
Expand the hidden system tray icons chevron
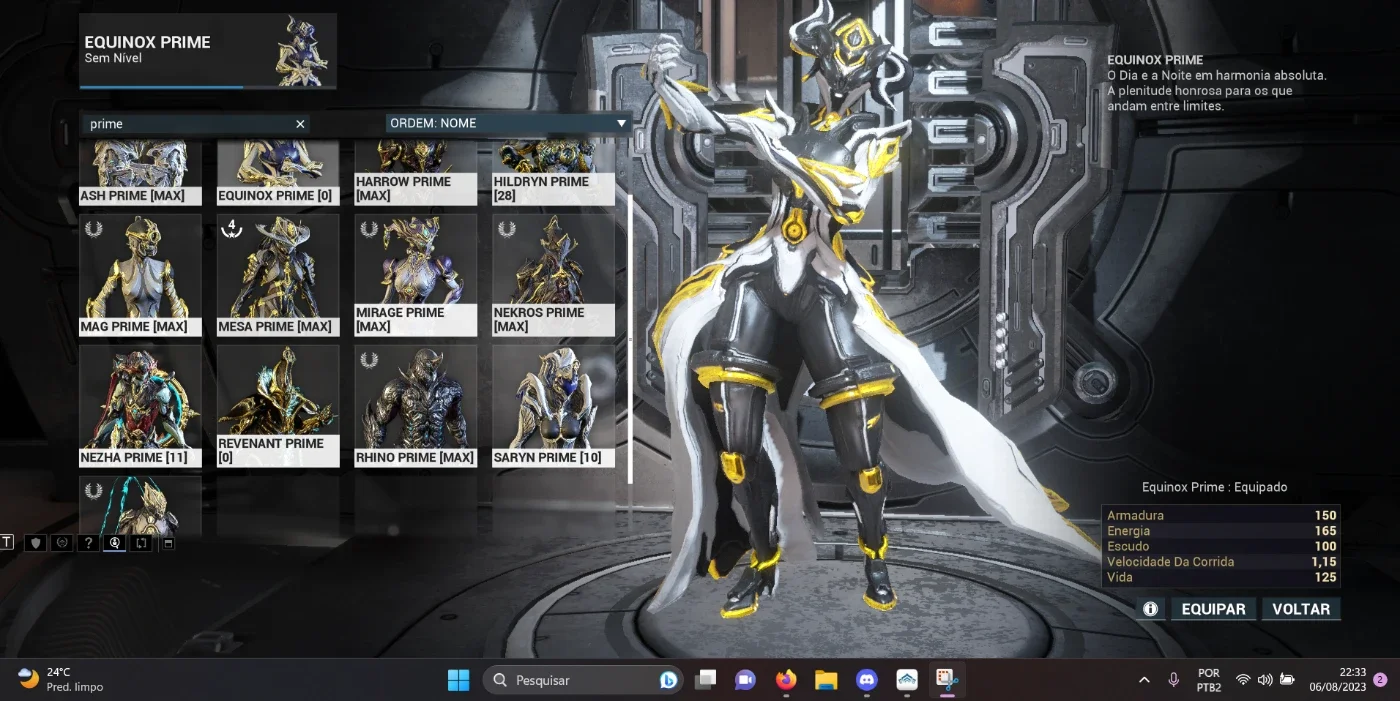coord(1144,680)
